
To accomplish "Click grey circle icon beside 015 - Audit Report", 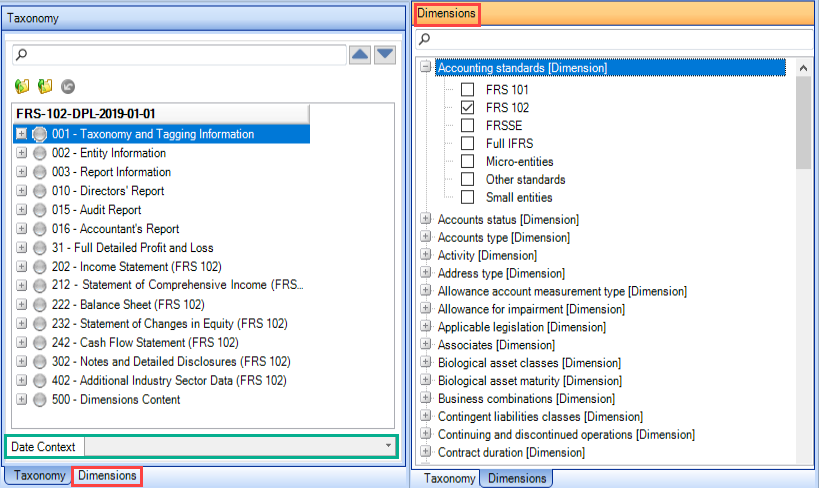I will coord(40,210).
